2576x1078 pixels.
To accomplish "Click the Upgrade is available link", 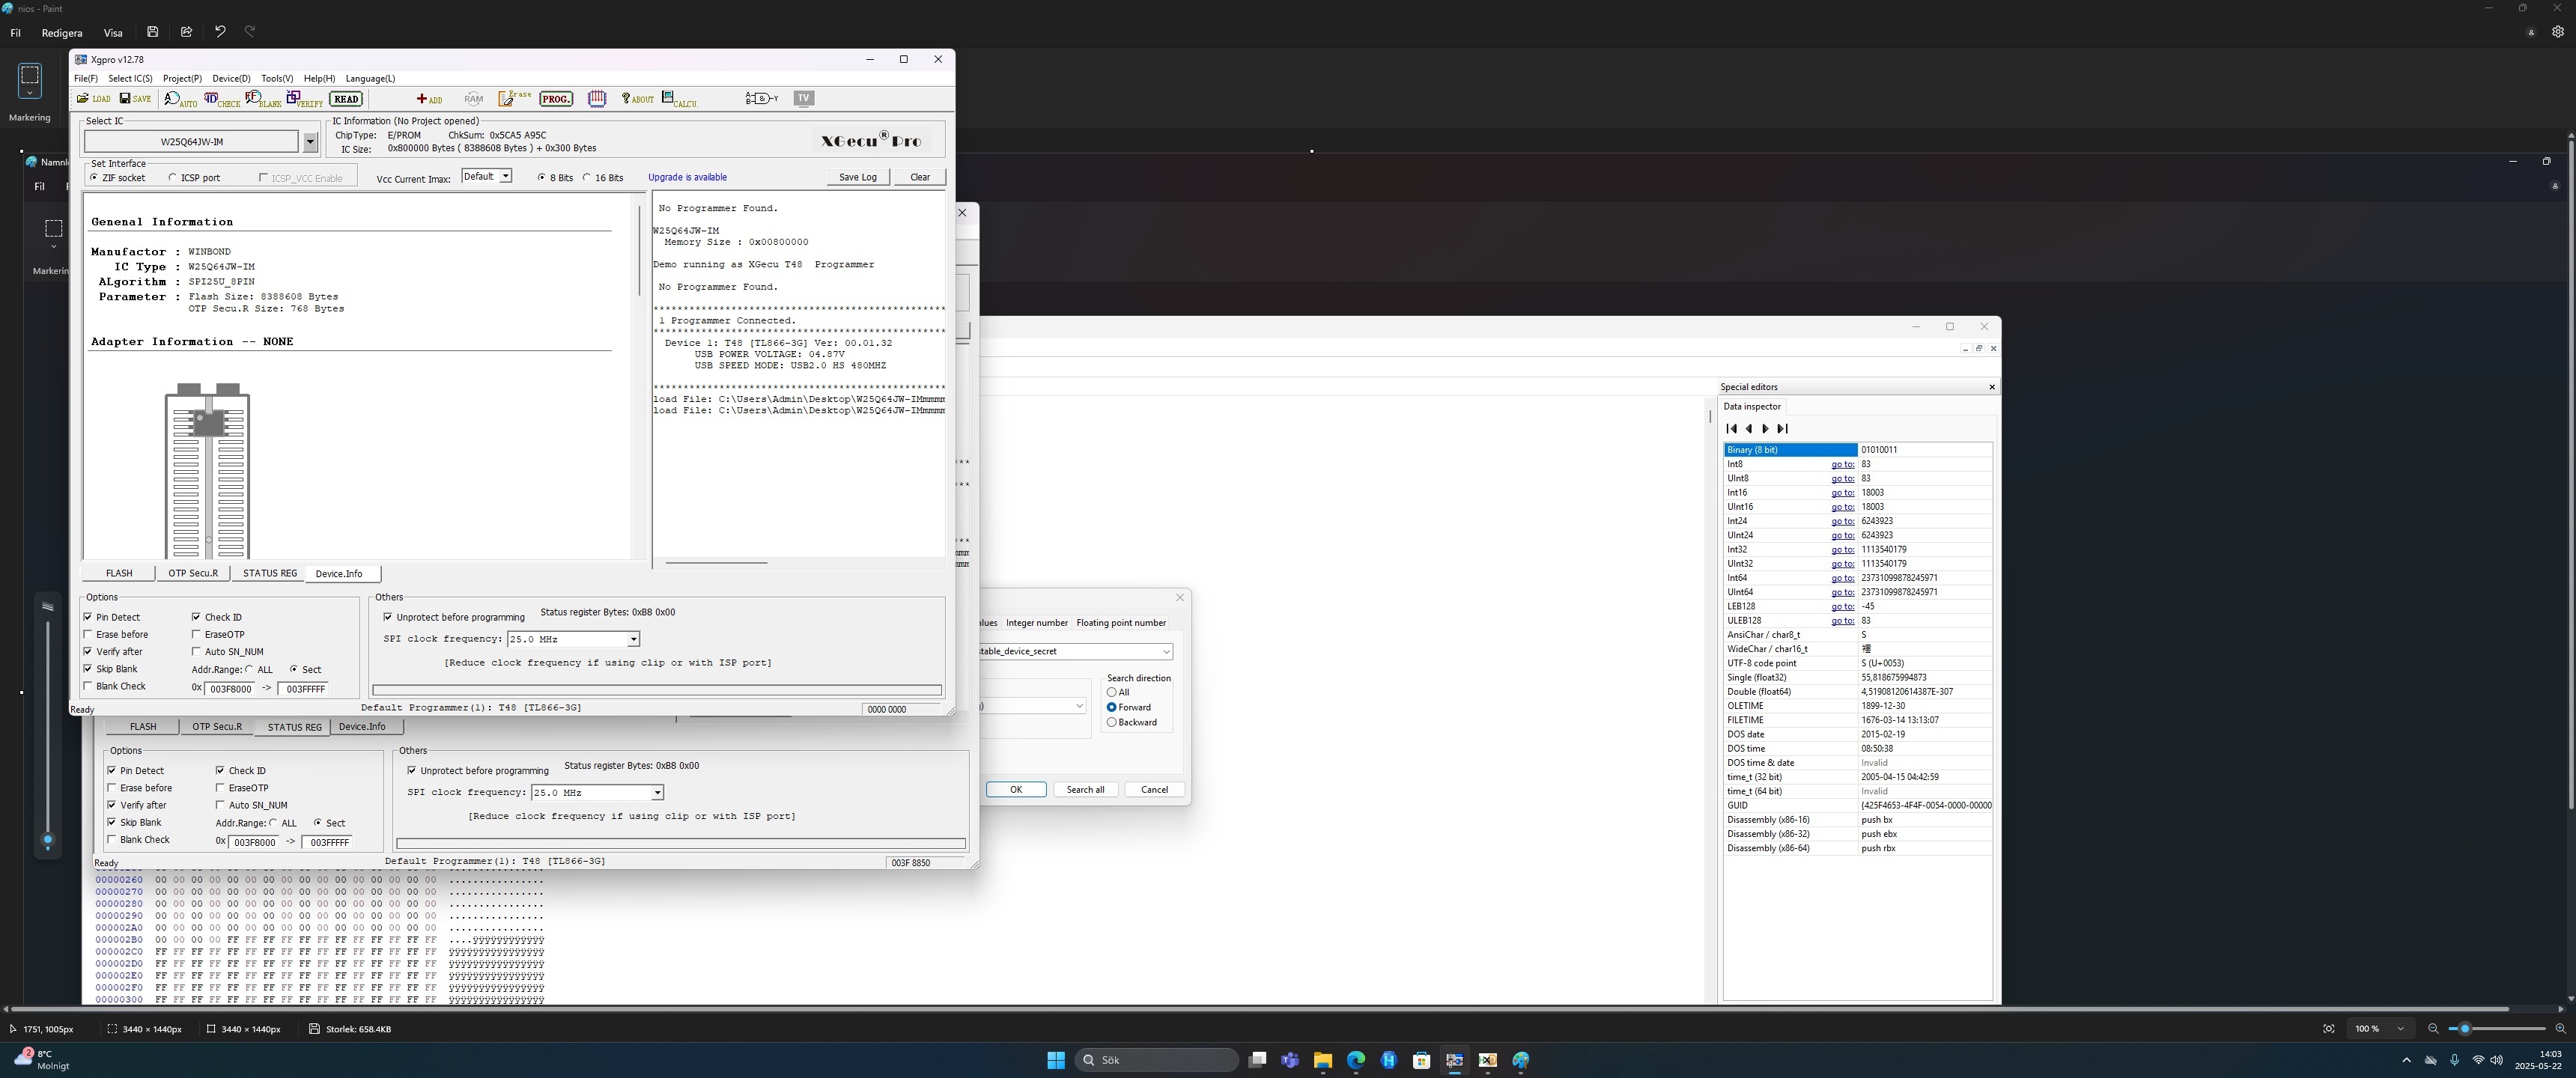I will 687,177.
